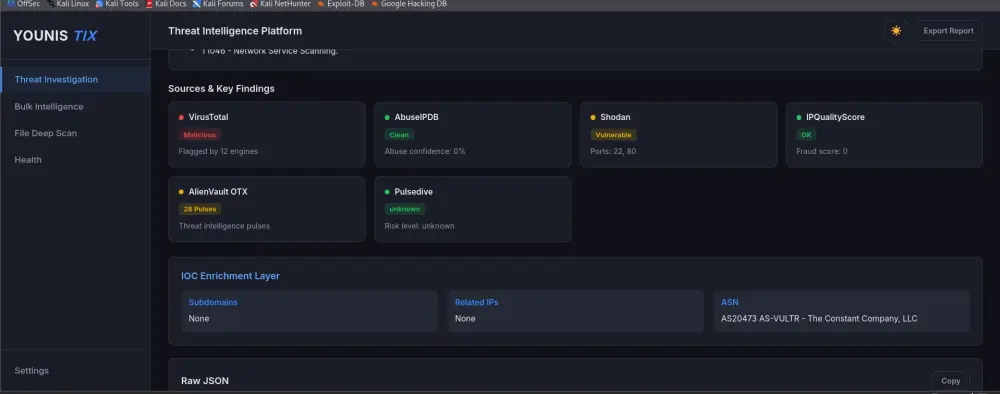
Task: Click the Kali Docs bookmark favicon
Action: coord(149,4)
